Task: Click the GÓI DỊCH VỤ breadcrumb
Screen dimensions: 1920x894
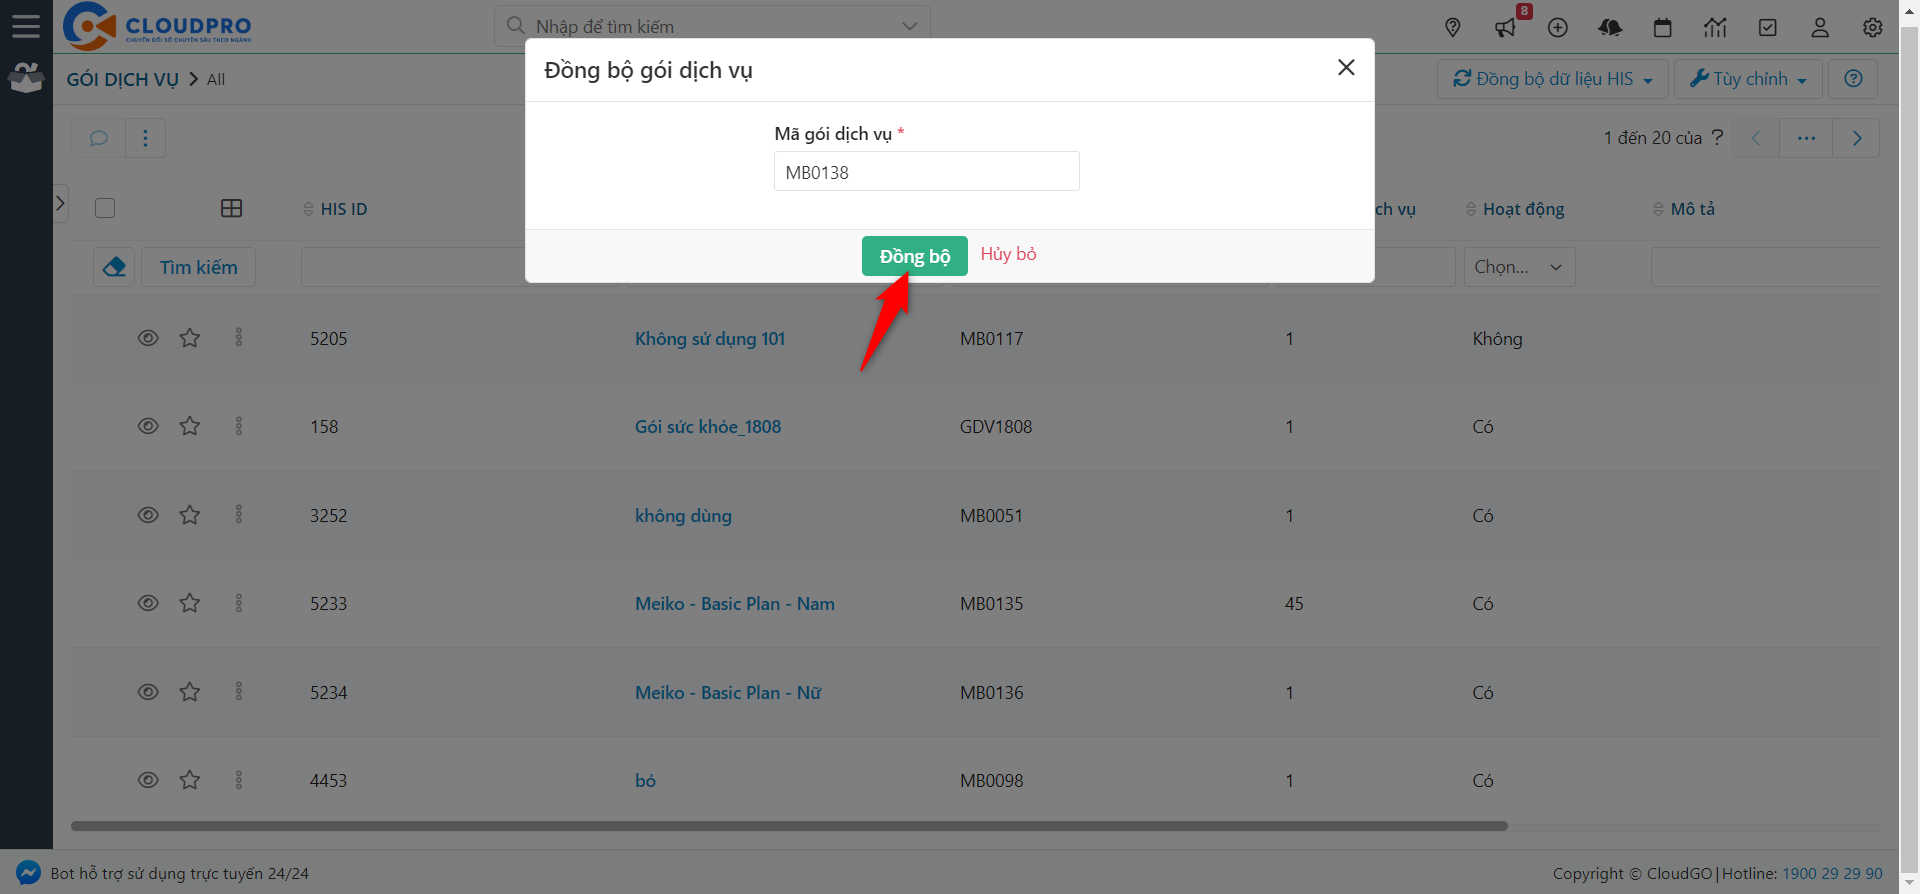Action: click(122, 79)
